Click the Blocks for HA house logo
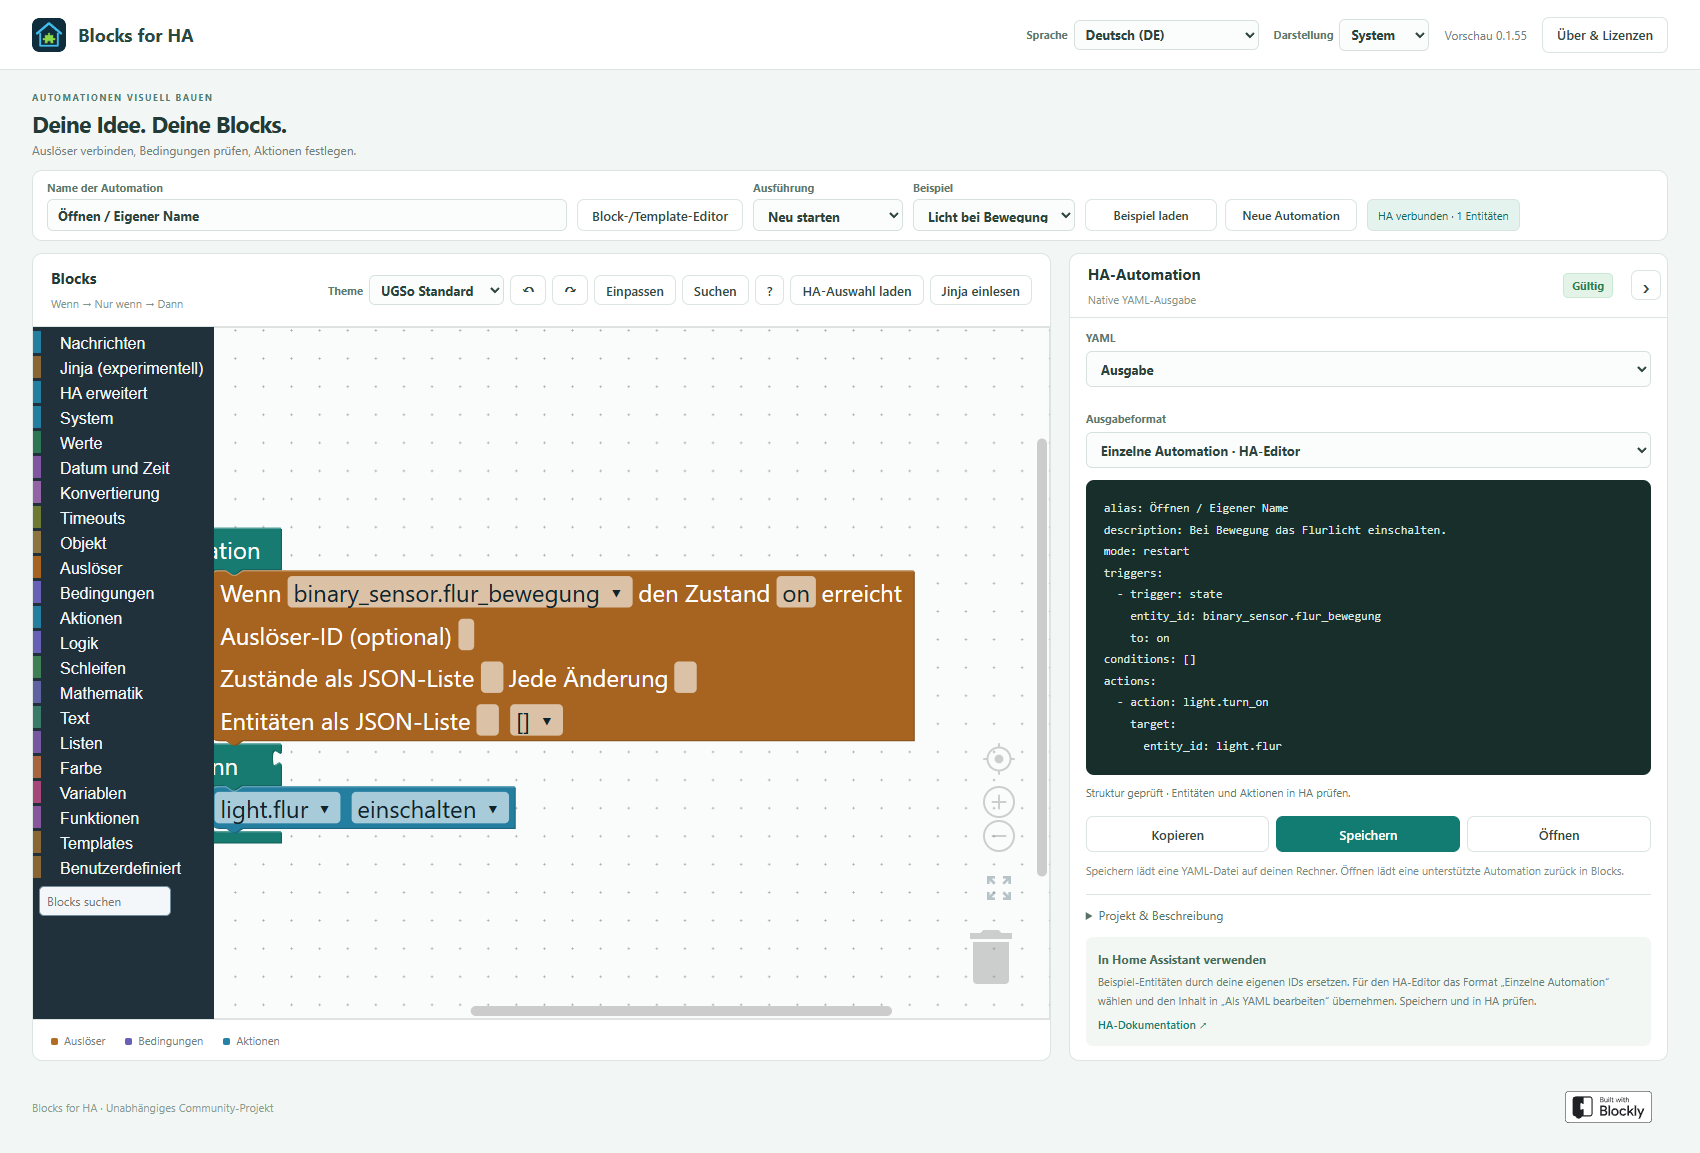 point(49,35)
